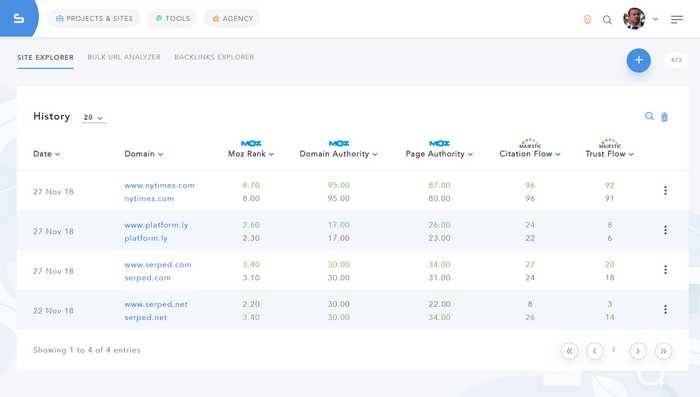Open platform.ly link

point(146,238)
